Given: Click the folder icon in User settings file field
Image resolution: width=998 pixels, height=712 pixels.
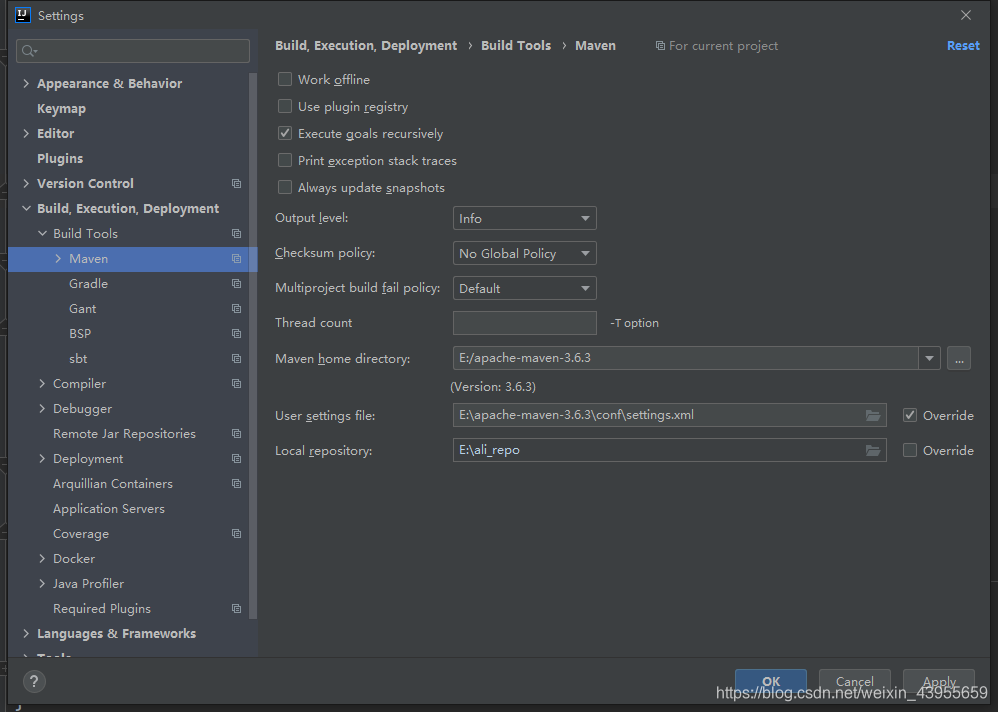Looking at the screenshot, I should (x=873, y=415).
